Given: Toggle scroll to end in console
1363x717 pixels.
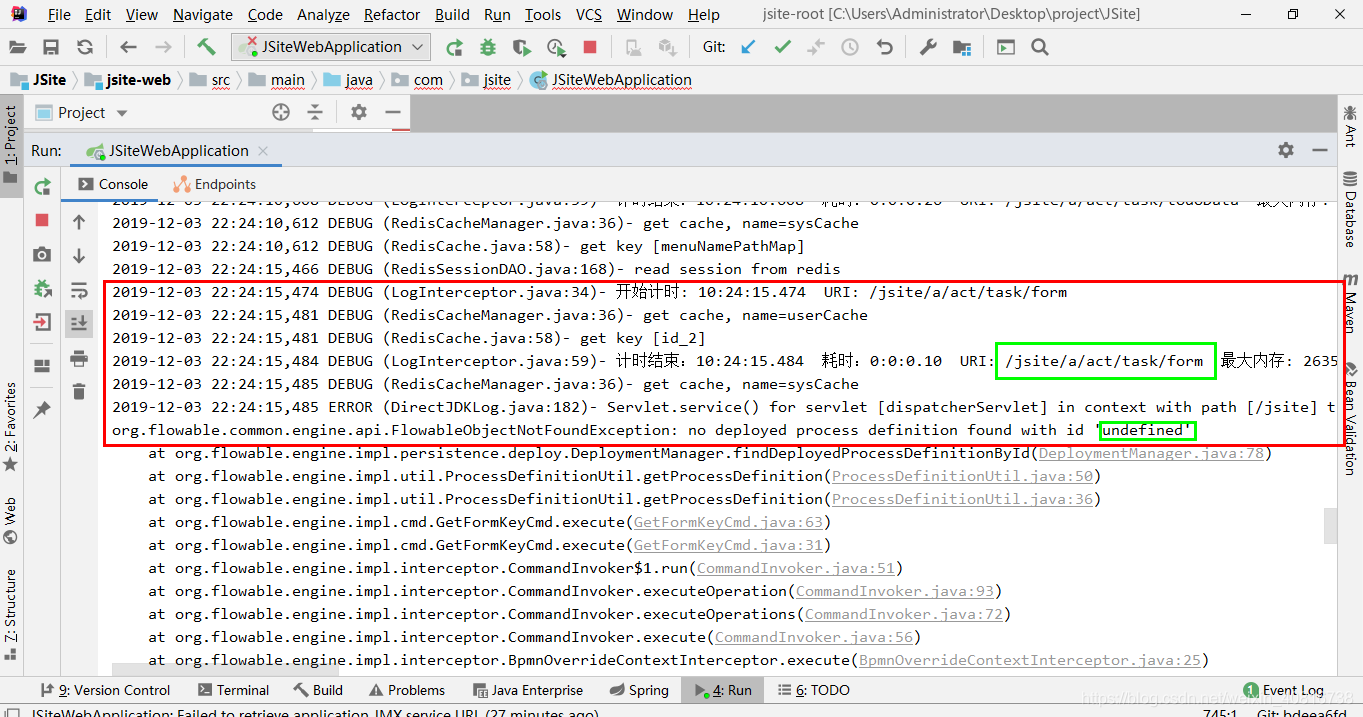Looking at the screenshot, I should (79, 323).
